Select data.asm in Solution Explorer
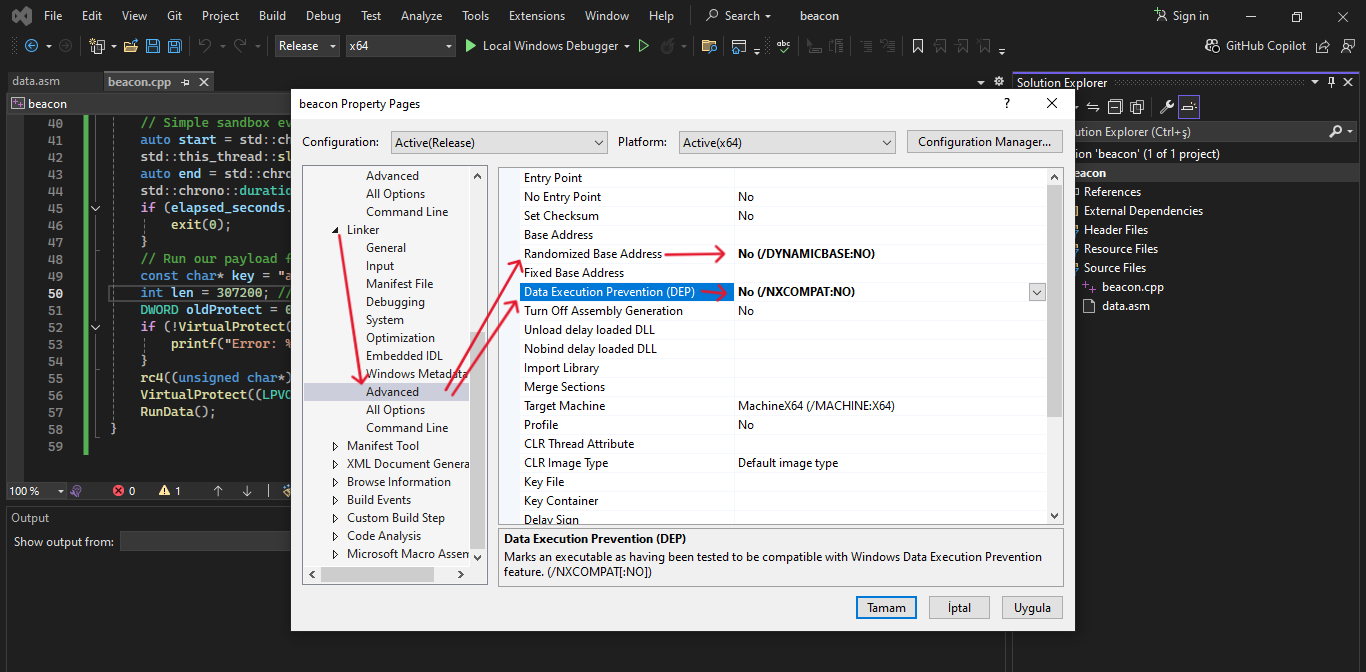Screen dimensions: 1366x672 pyautogui.click(x=1126, y=306)
